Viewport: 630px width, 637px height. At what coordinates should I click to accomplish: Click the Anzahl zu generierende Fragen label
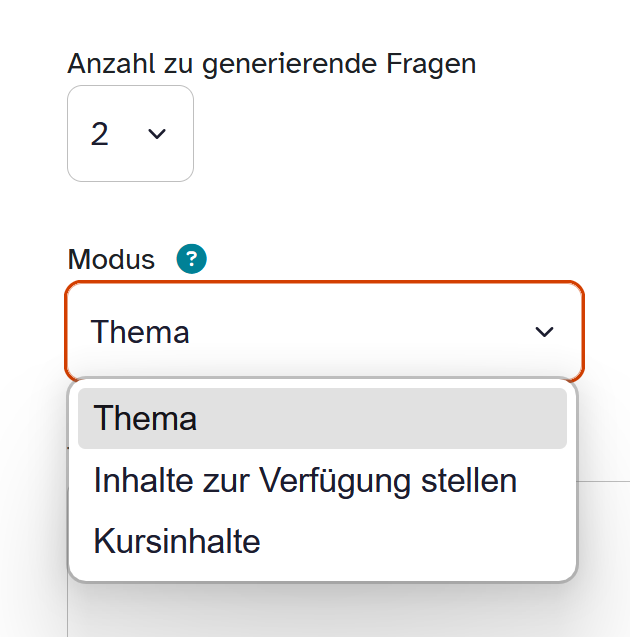click(271, 64)
